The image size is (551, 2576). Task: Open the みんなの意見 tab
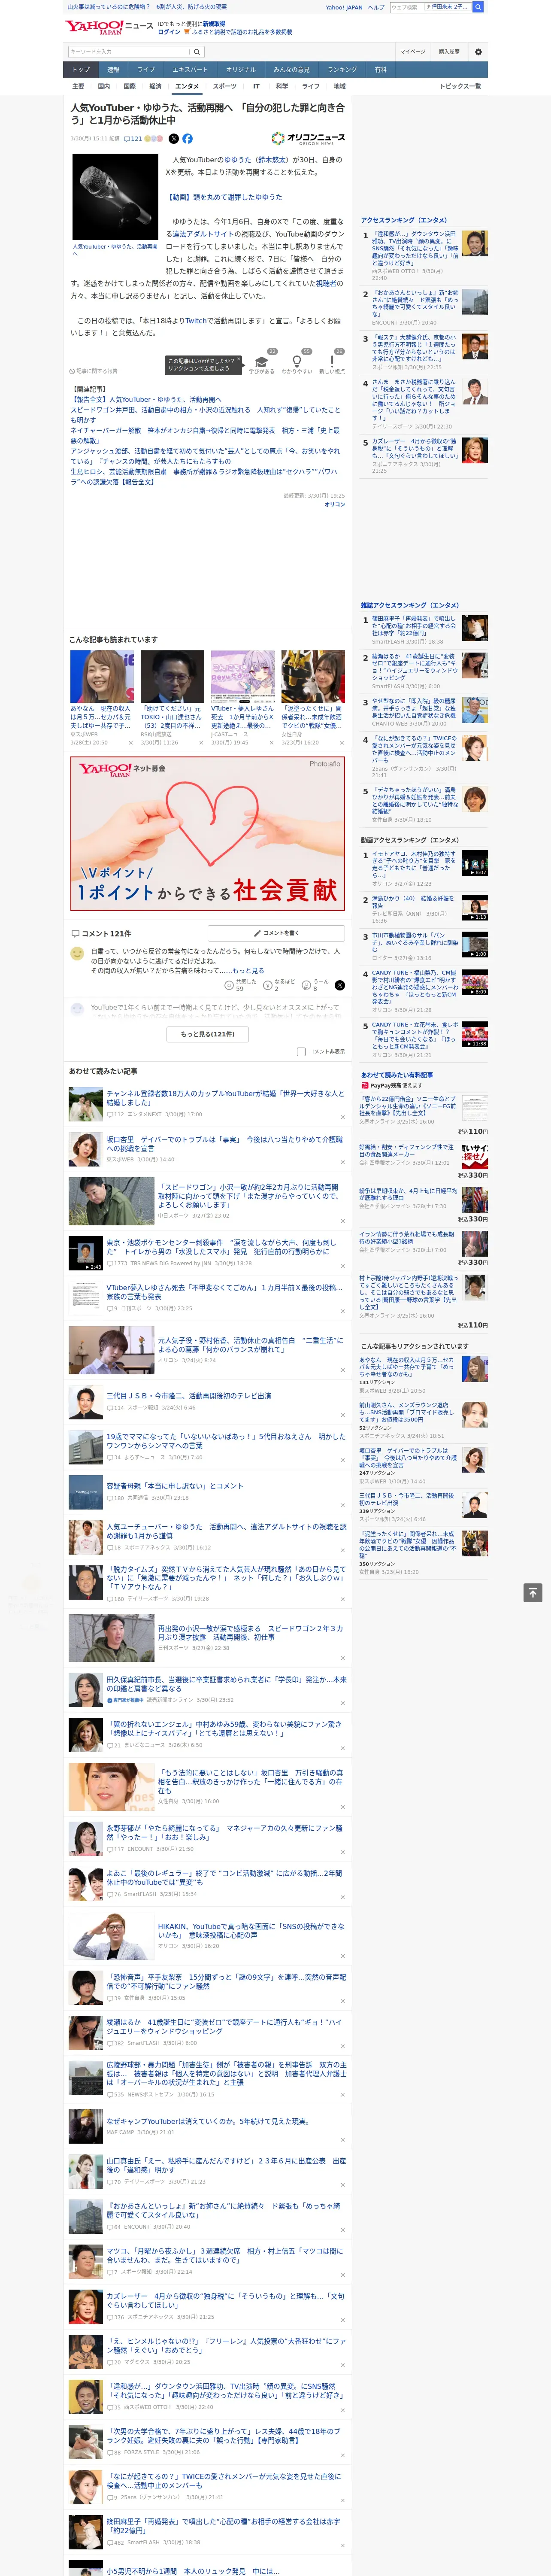[292, 70]
